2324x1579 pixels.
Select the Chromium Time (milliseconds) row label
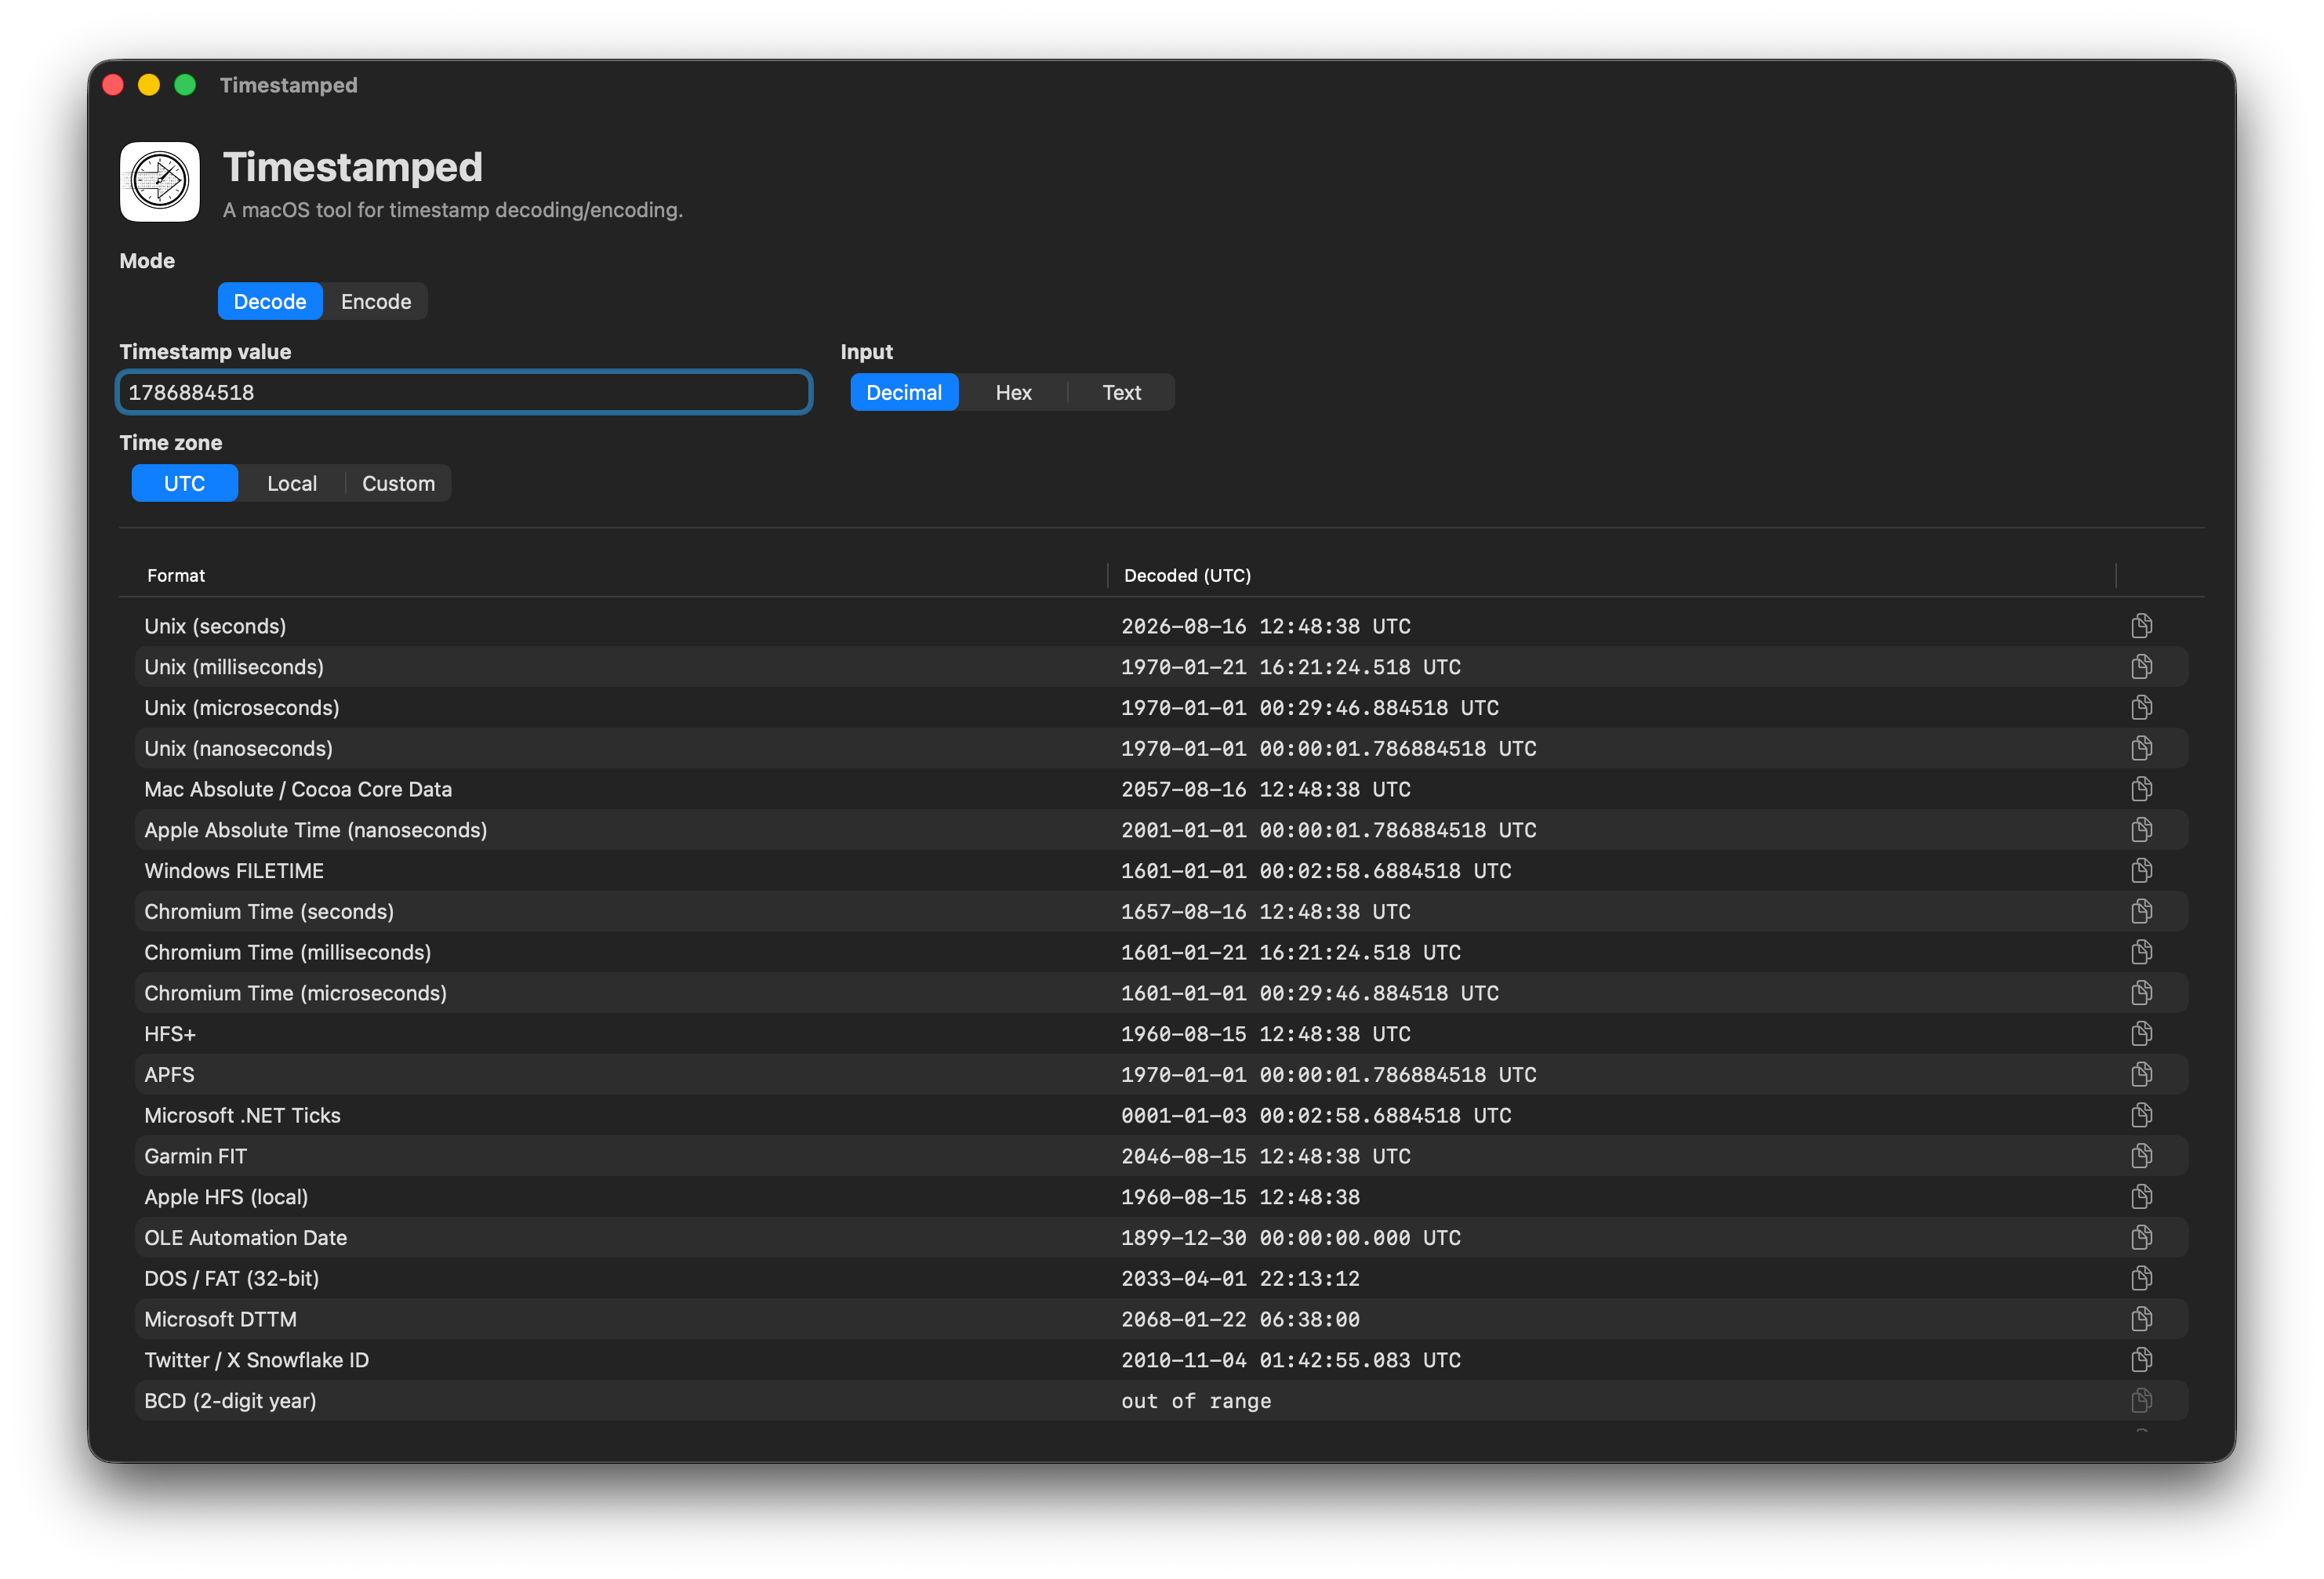point(288,952)
